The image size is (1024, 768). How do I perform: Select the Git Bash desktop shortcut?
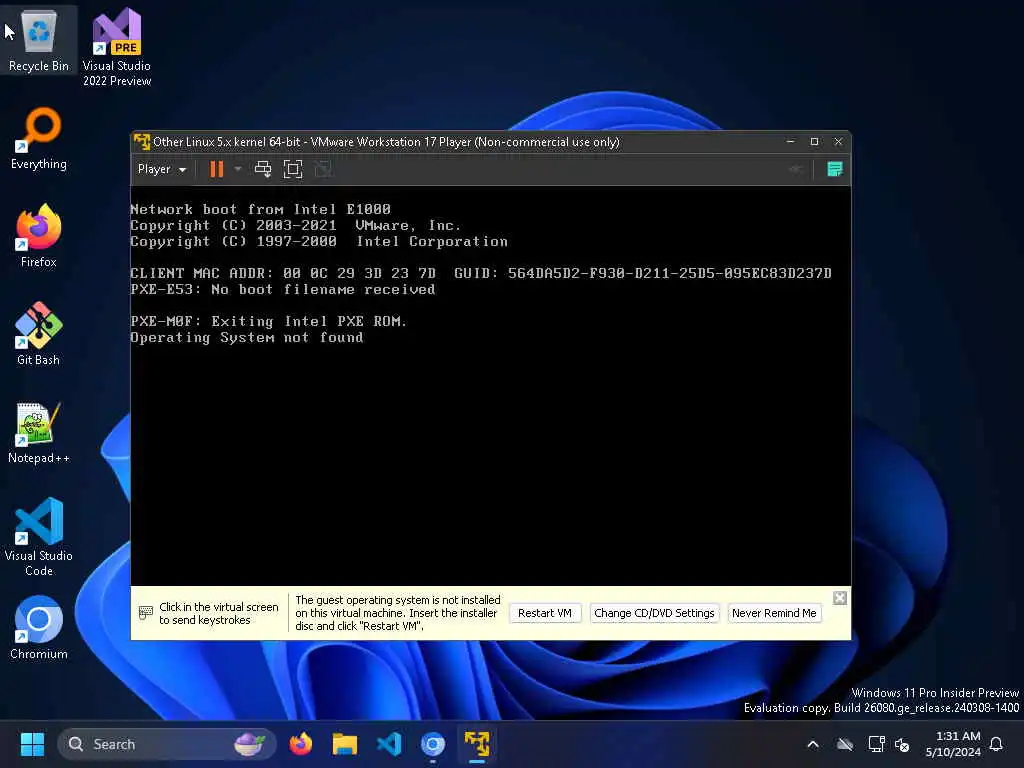(x=39, y=334)
